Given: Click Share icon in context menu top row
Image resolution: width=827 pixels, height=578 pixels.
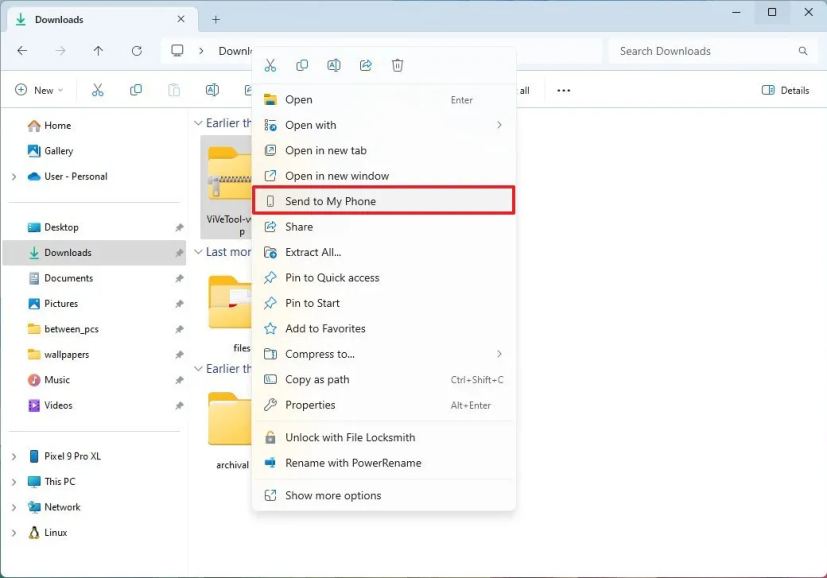Looking at the screenshot, I should (366, 65).
